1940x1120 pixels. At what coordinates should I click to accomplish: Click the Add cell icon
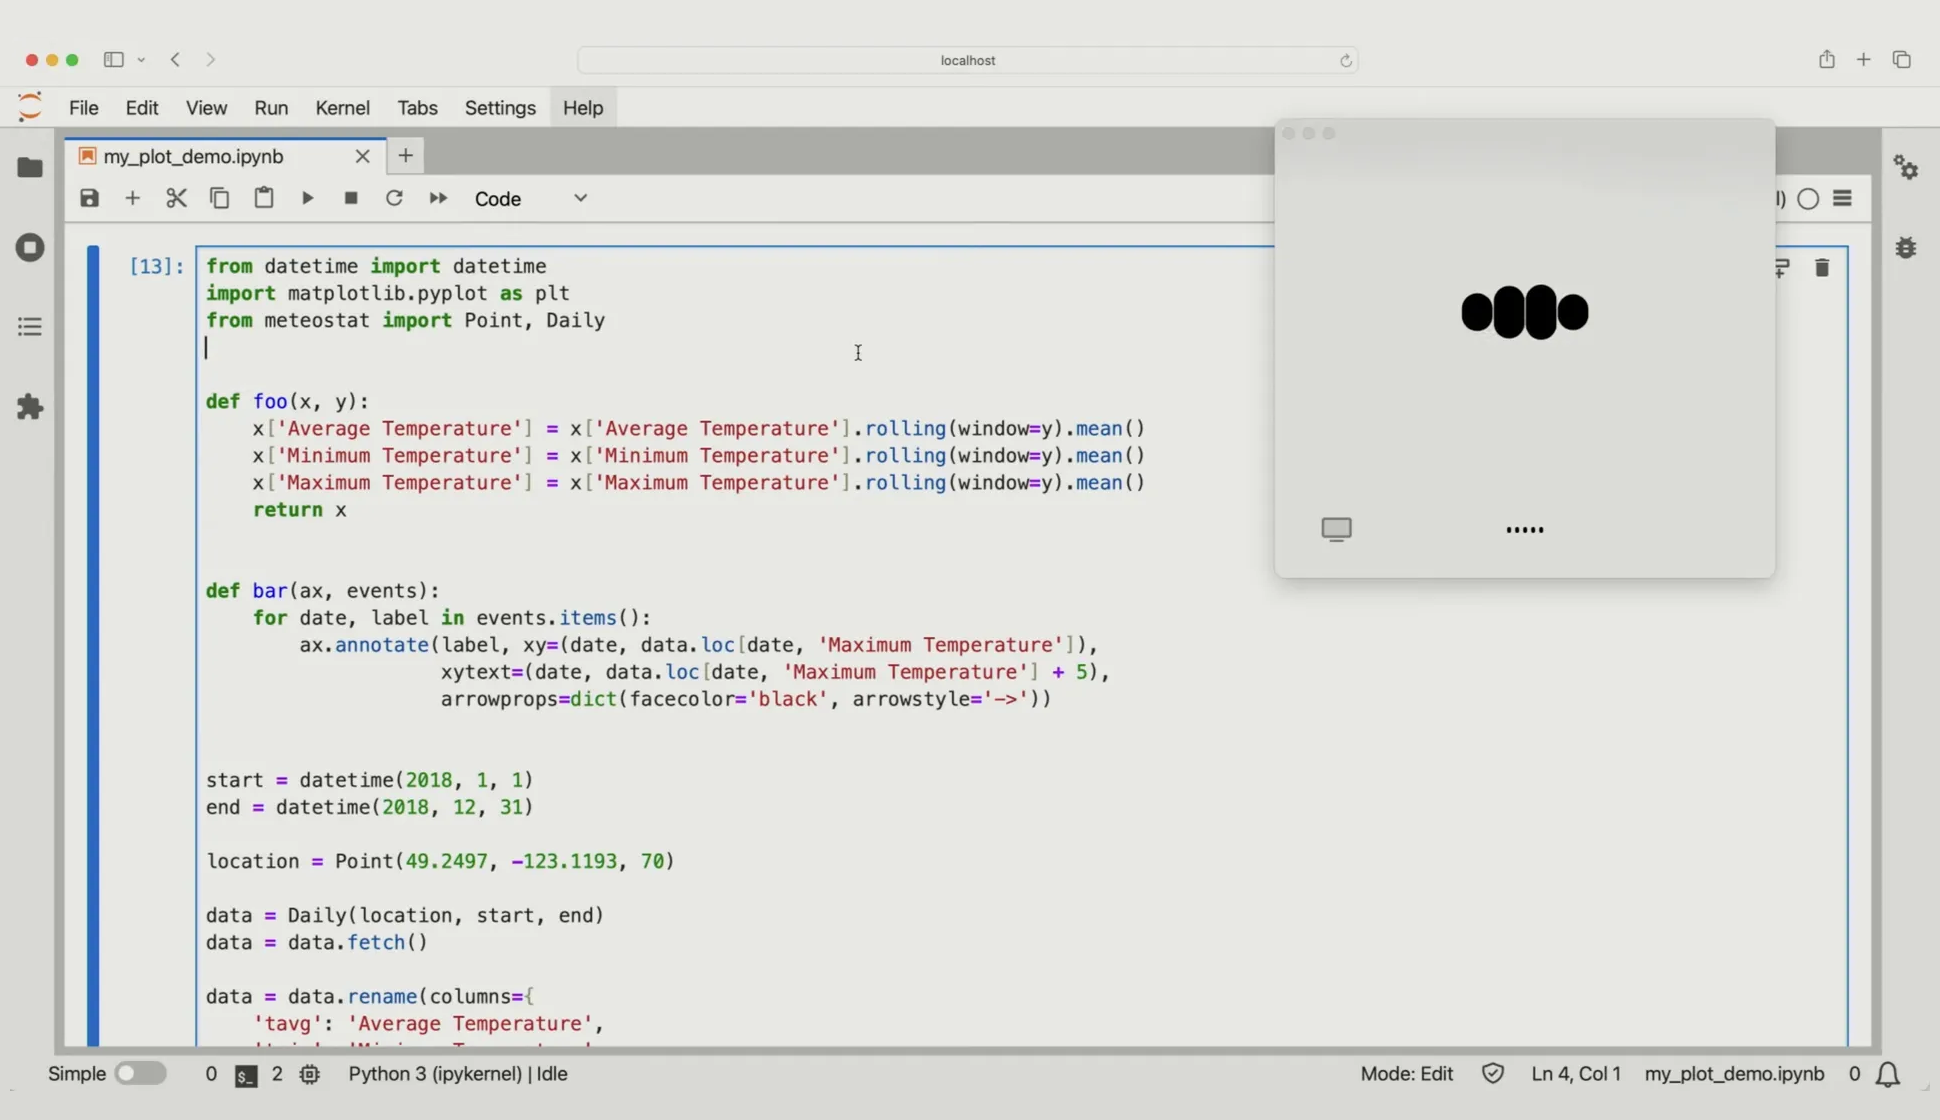131,199
